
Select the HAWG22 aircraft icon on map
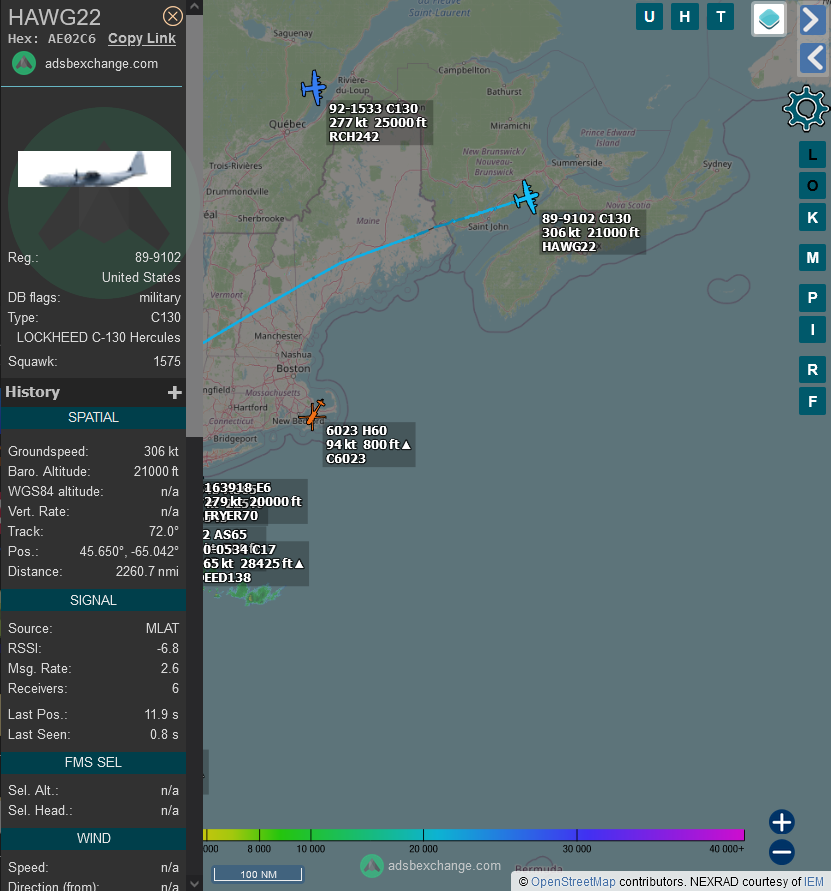click(526, 197)
